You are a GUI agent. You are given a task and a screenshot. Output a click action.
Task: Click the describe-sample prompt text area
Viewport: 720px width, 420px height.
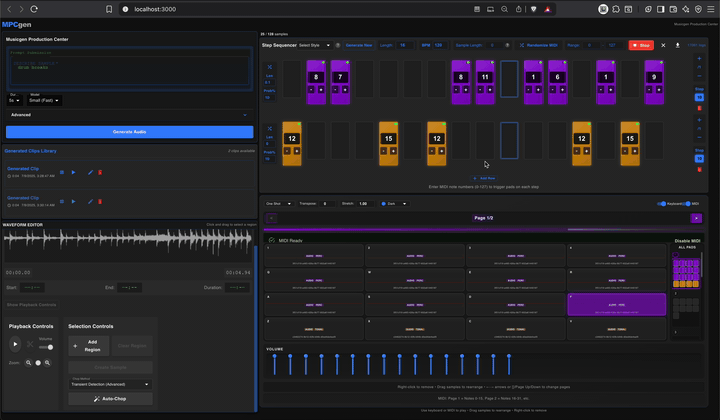pos(129,70)
